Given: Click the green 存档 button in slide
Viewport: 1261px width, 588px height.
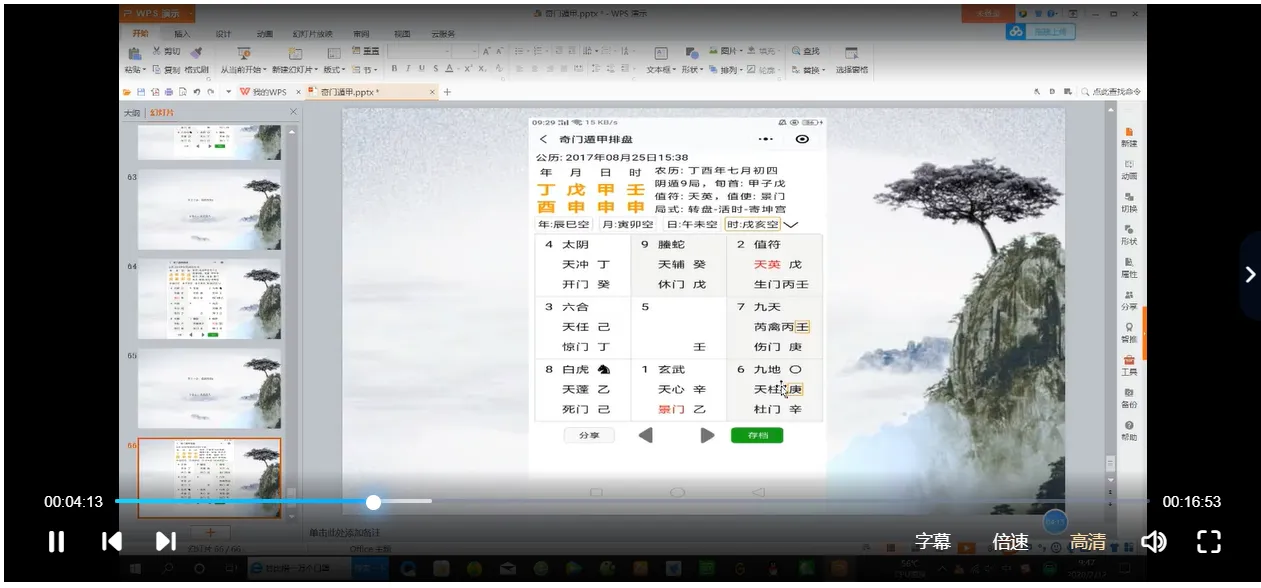Looking at the screenshot, I should [757, 435].
